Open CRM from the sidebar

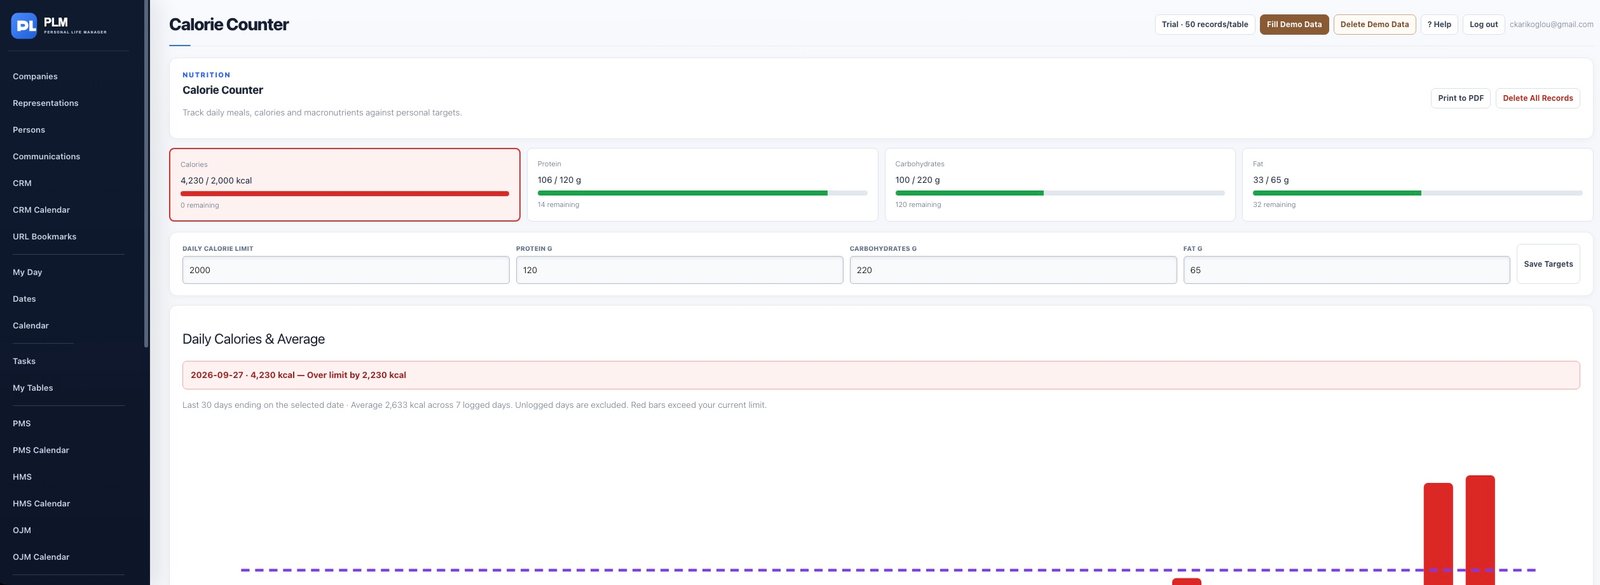tap(22, 183)
